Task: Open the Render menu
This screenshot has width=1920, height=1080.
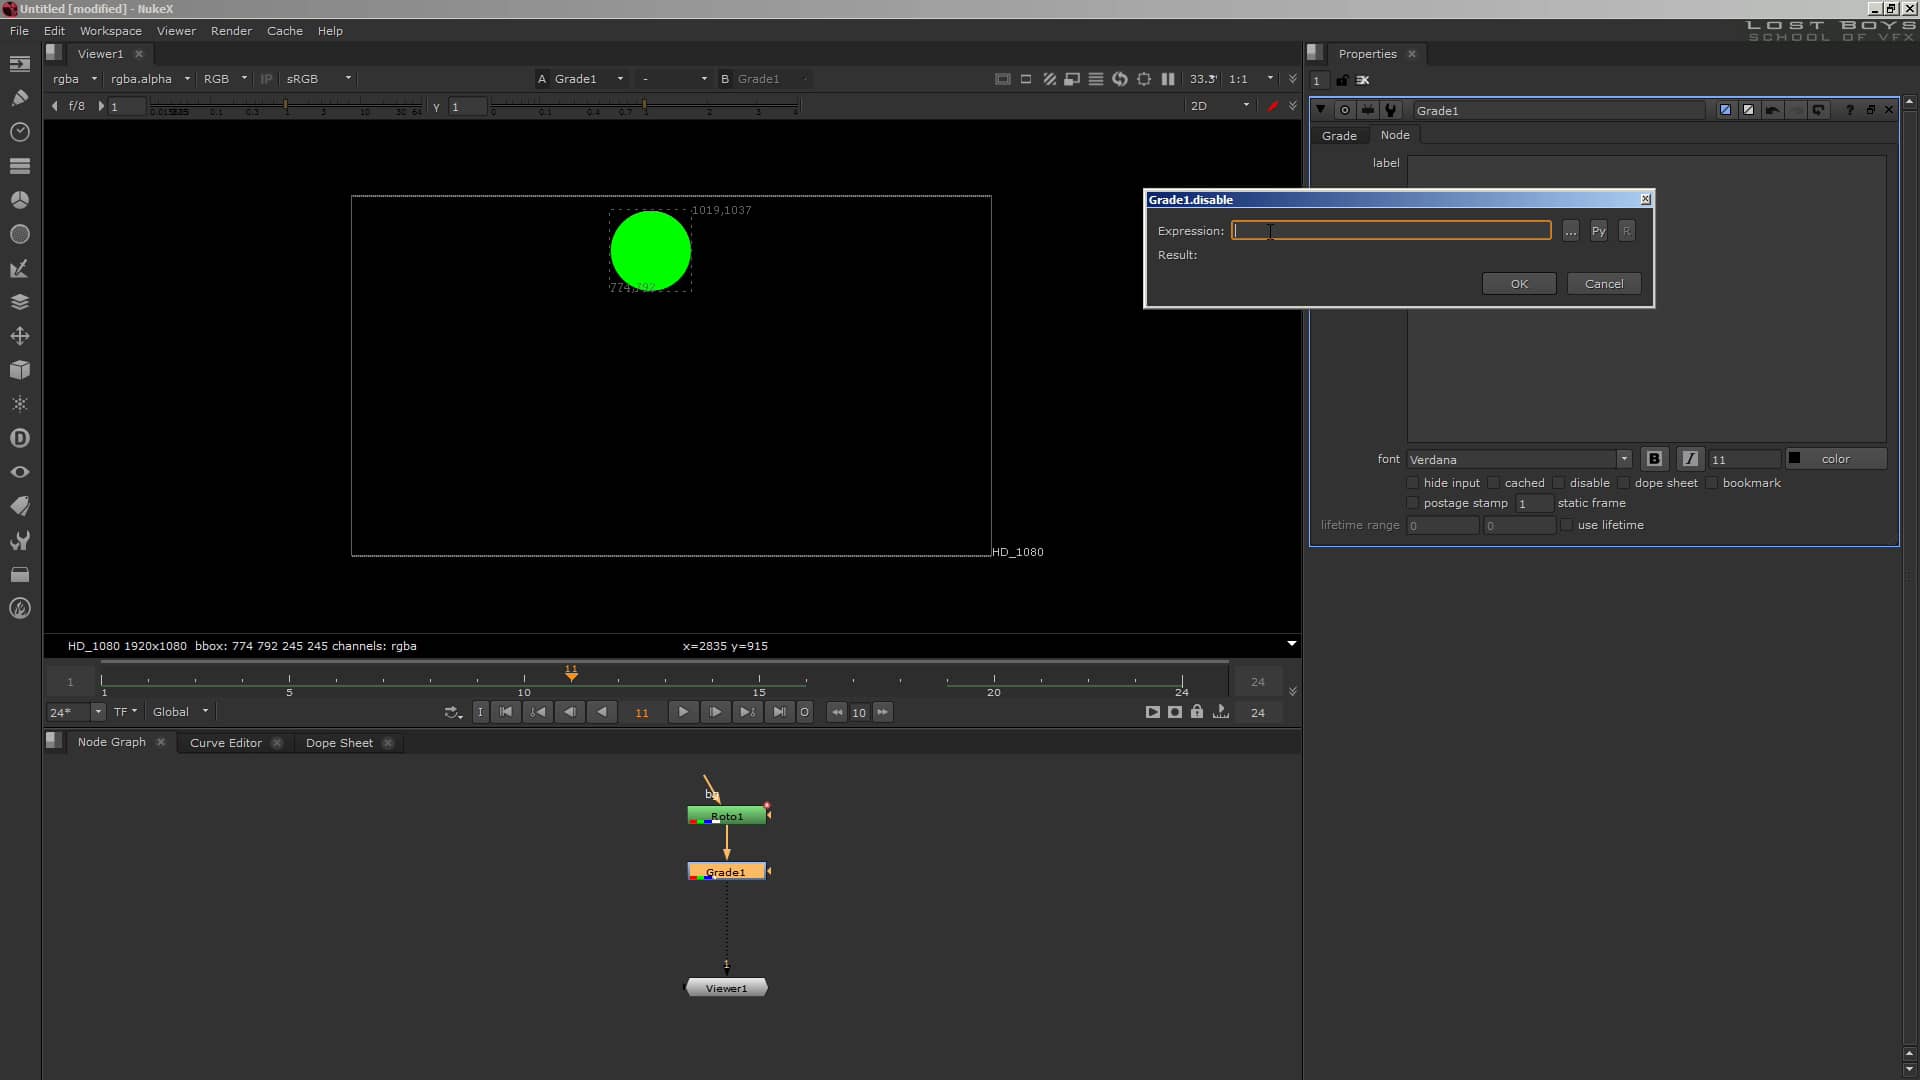Action: point(231,31)
